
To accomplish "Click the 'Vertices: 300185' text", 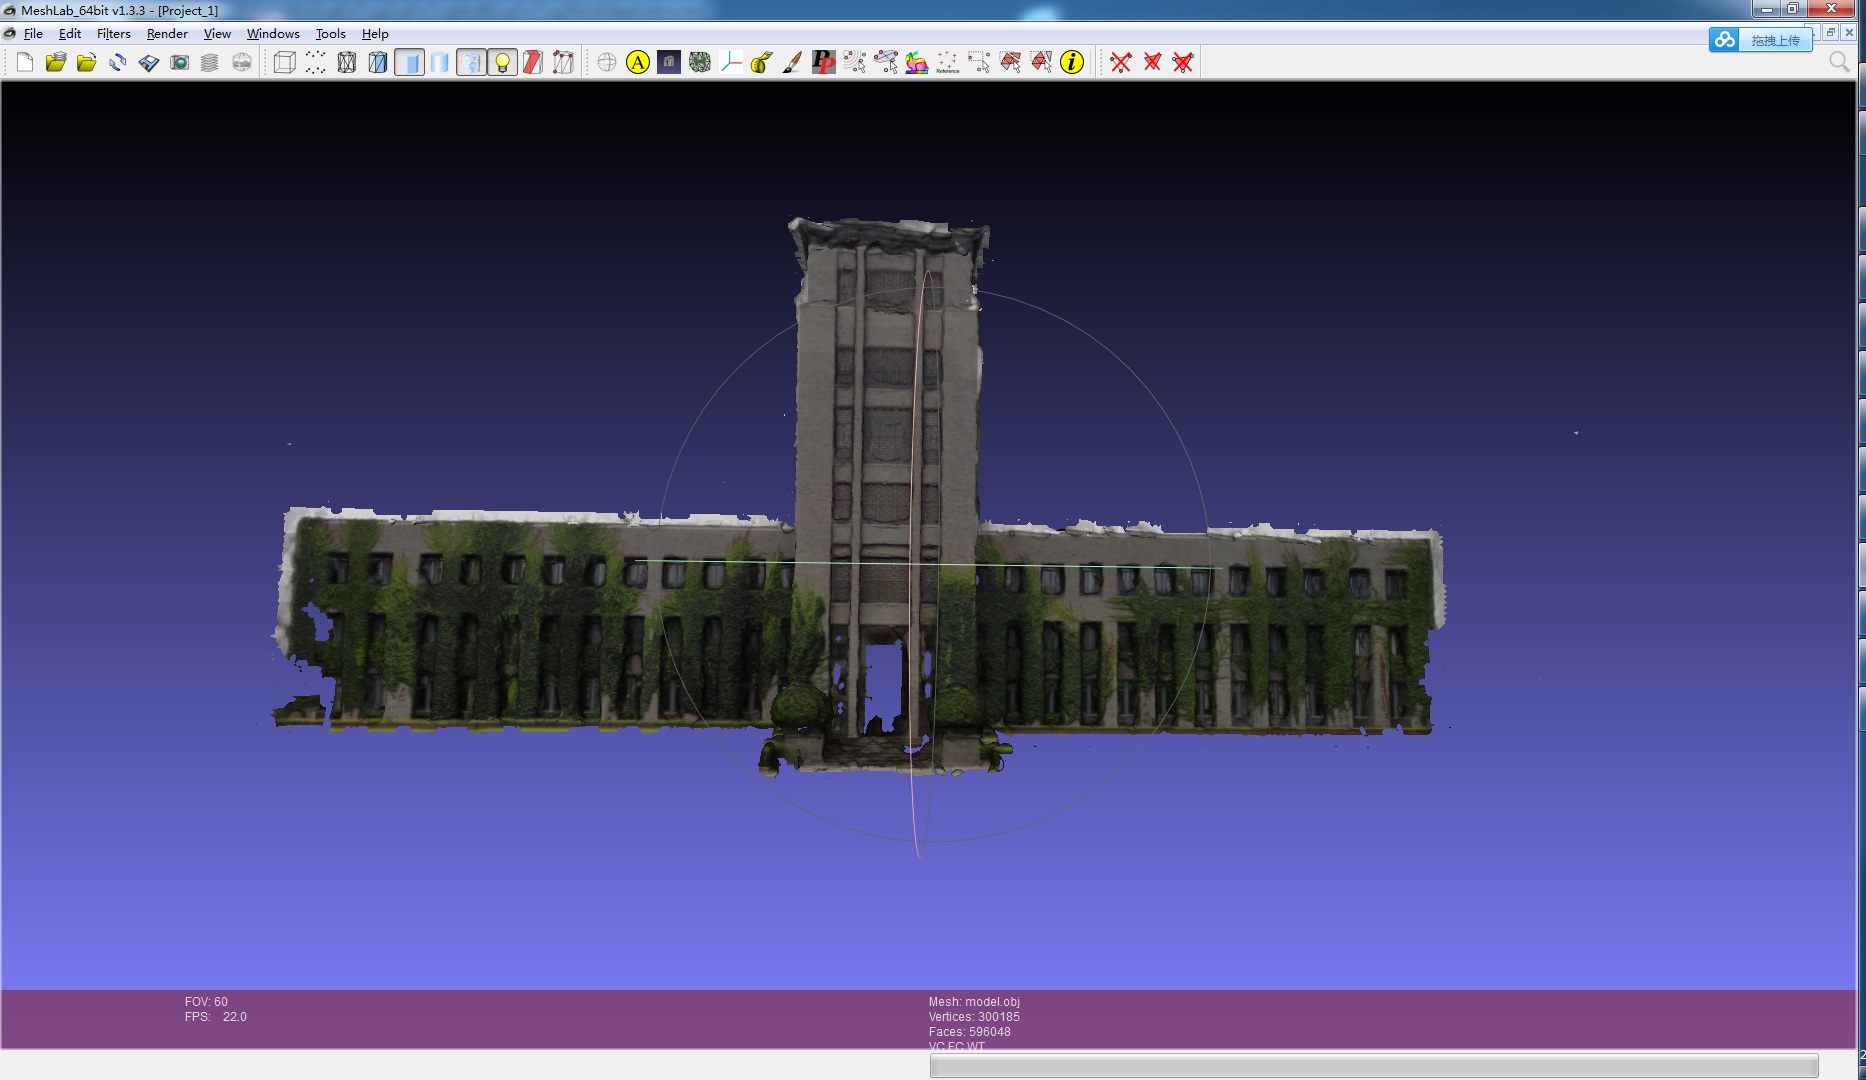I will pyautogui.click(x=974, y=1017).
